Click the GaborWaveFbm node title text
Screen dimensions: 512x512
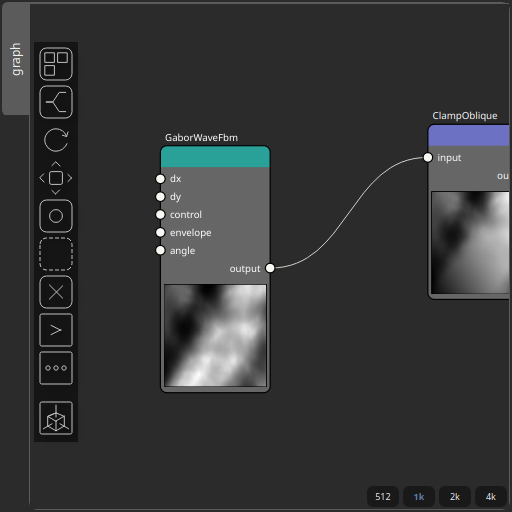point(201,138)
